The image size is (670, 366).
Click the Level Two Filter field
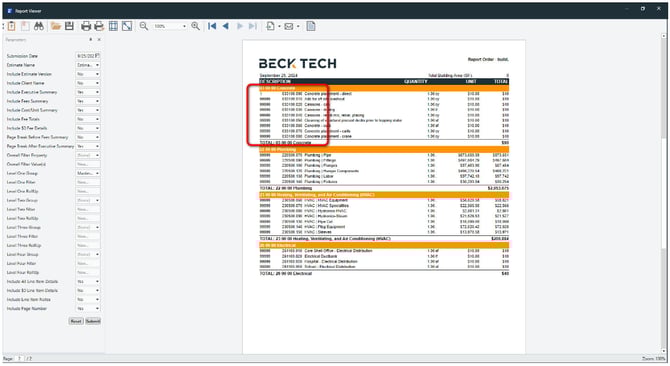click(x=88, y=209)
